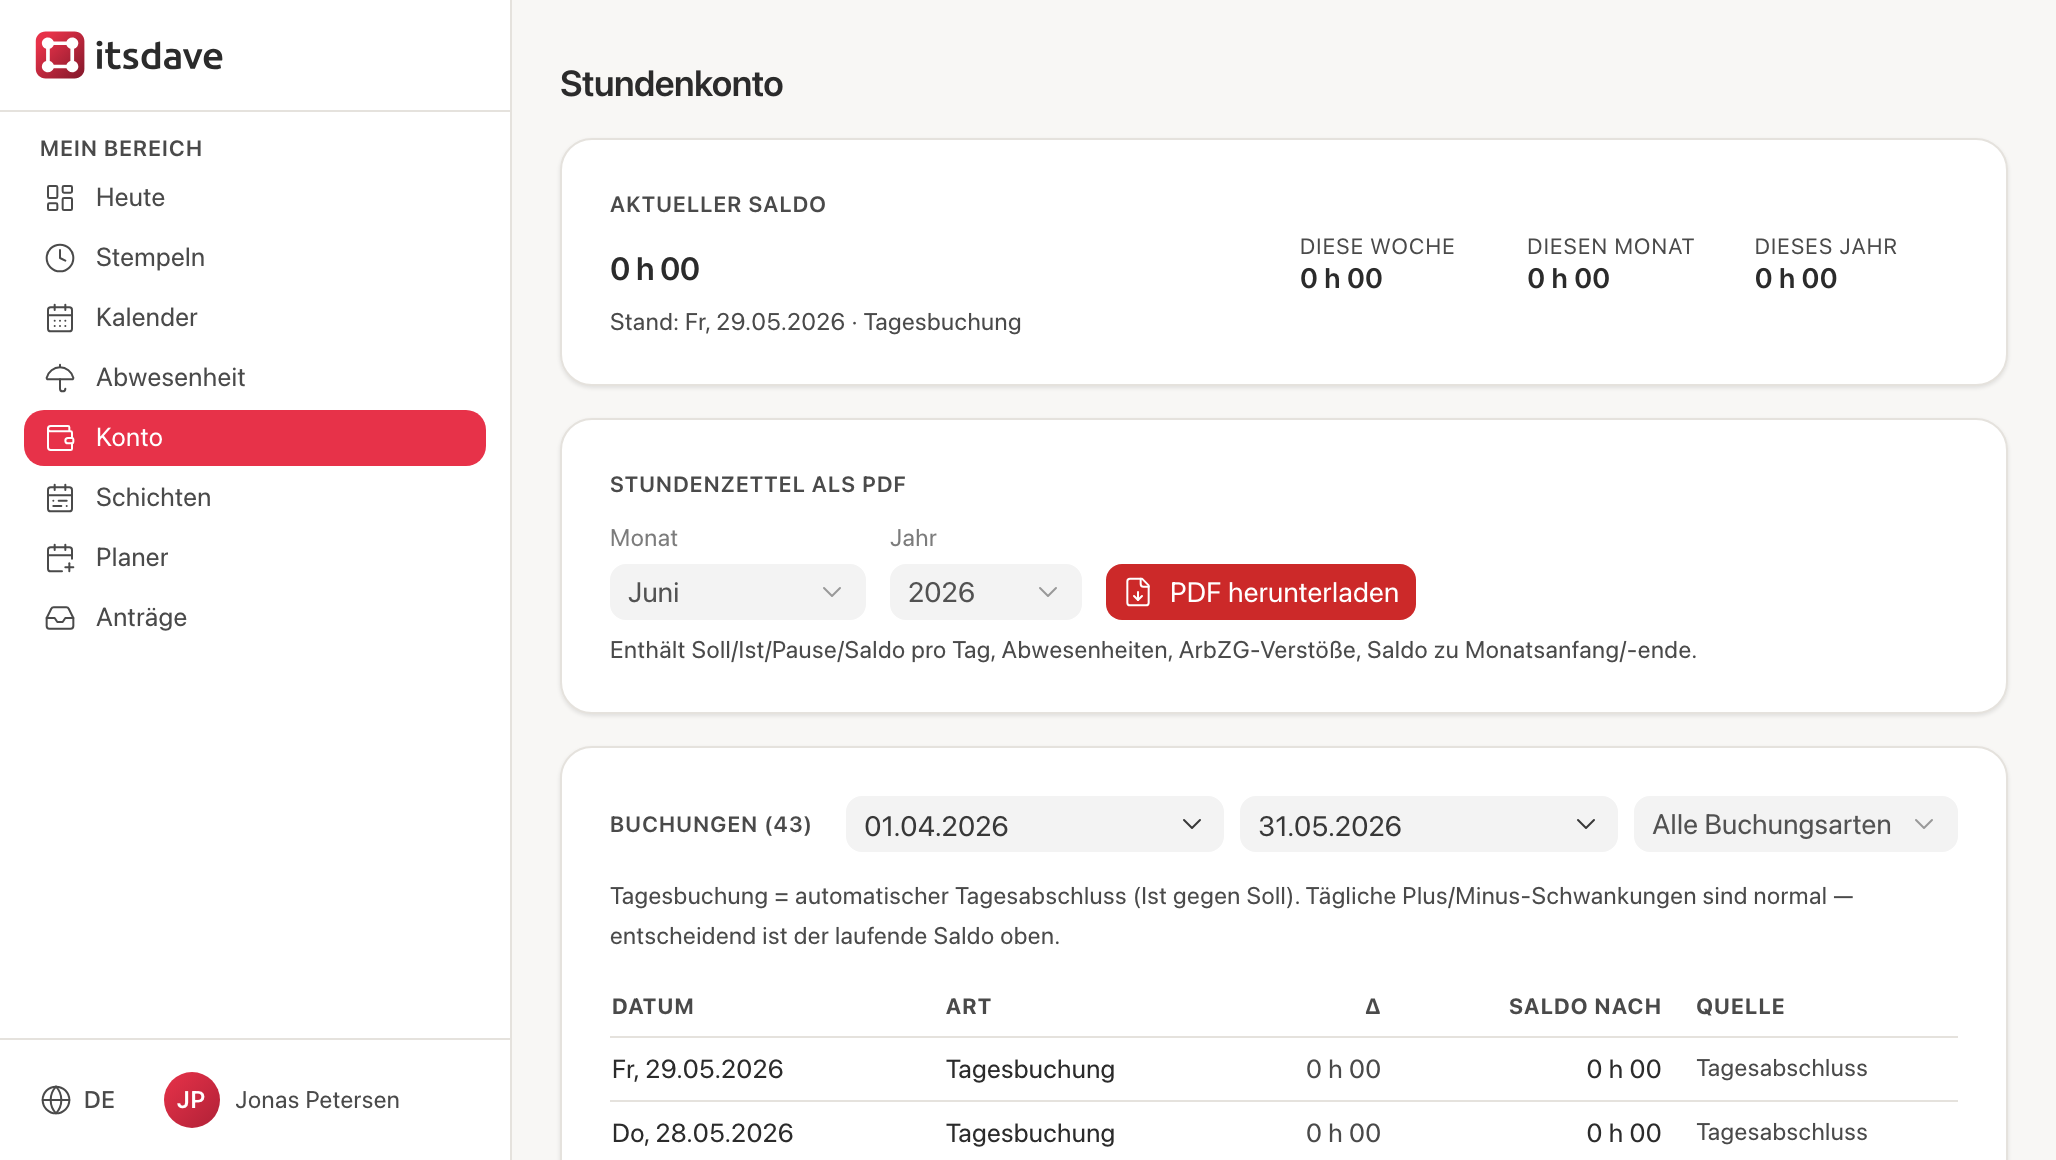Open the Planer section
Screen dimensions: 2056x1160
click(255, 558)
